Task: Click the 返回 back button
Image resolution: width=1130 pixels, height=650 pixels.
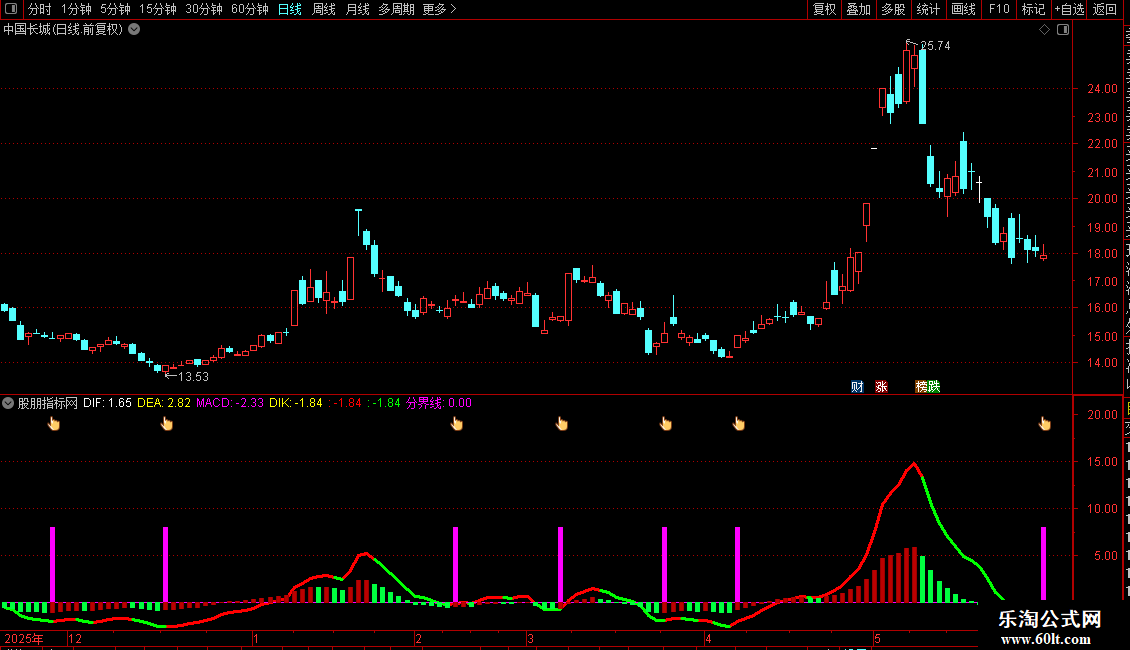Action: 1104,9
